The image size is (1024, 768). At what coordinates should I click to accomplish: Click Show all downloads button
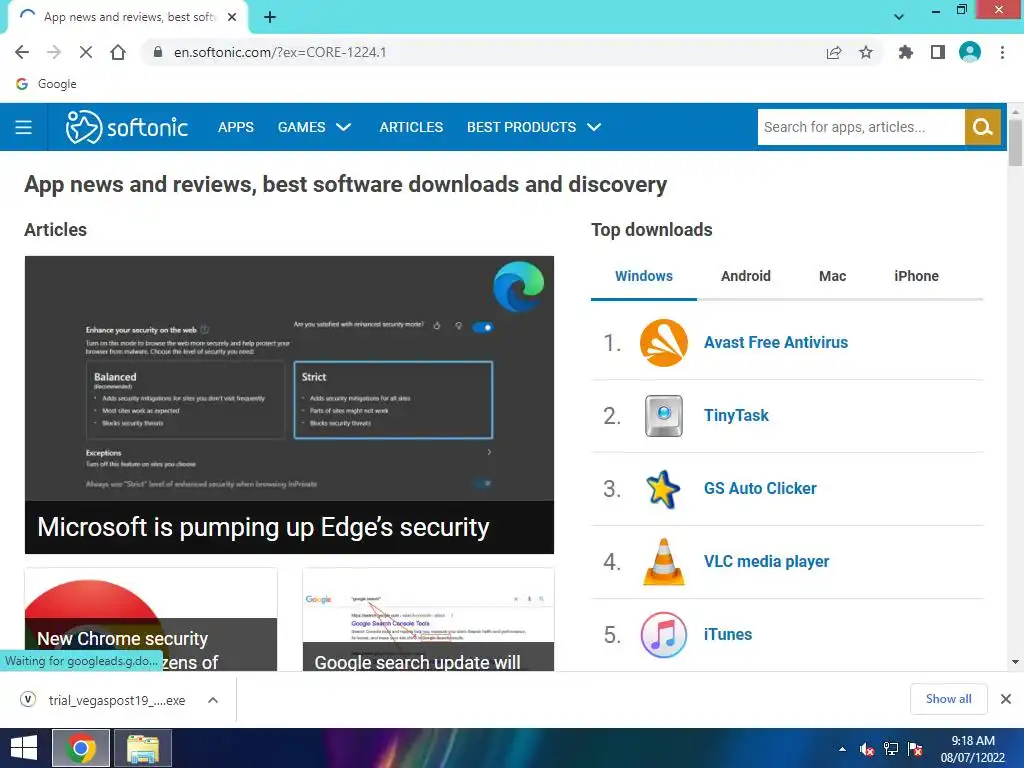point(948,699)
